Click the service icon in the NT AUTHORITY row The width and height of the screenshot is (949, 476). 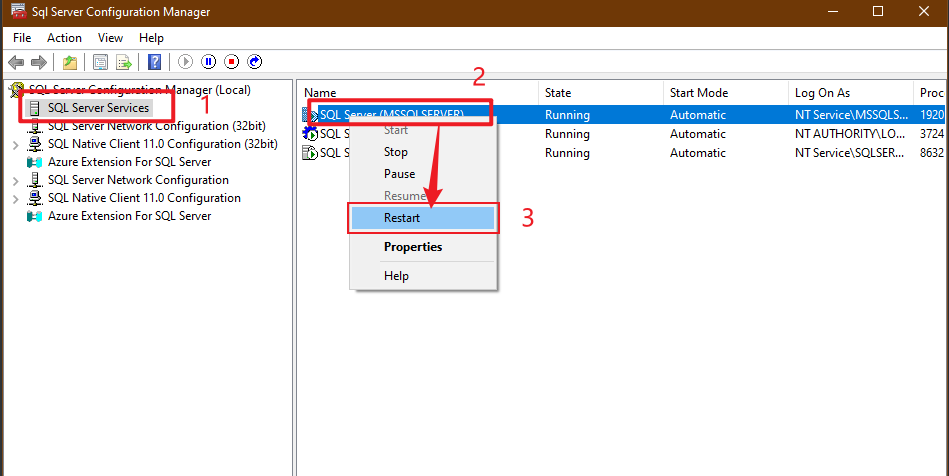pyautogui.click(x=310, y=134)
